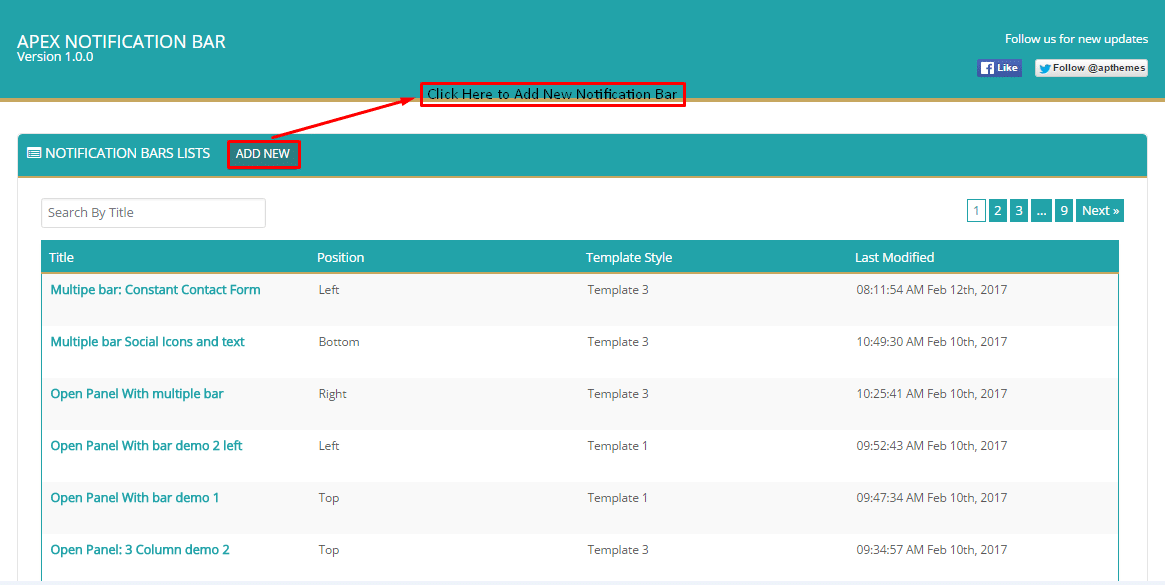This screenshot has height=585, width=1165.
Task: Click the list icon beside NOTIFICATION BARS LISTS
Action: (x=33, y=153)
